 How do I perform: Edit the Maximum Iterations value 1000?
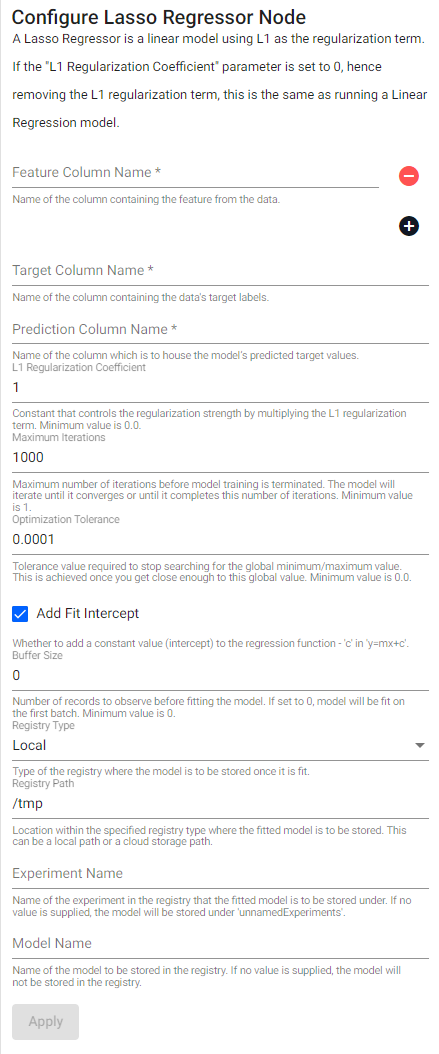[221, 458]
